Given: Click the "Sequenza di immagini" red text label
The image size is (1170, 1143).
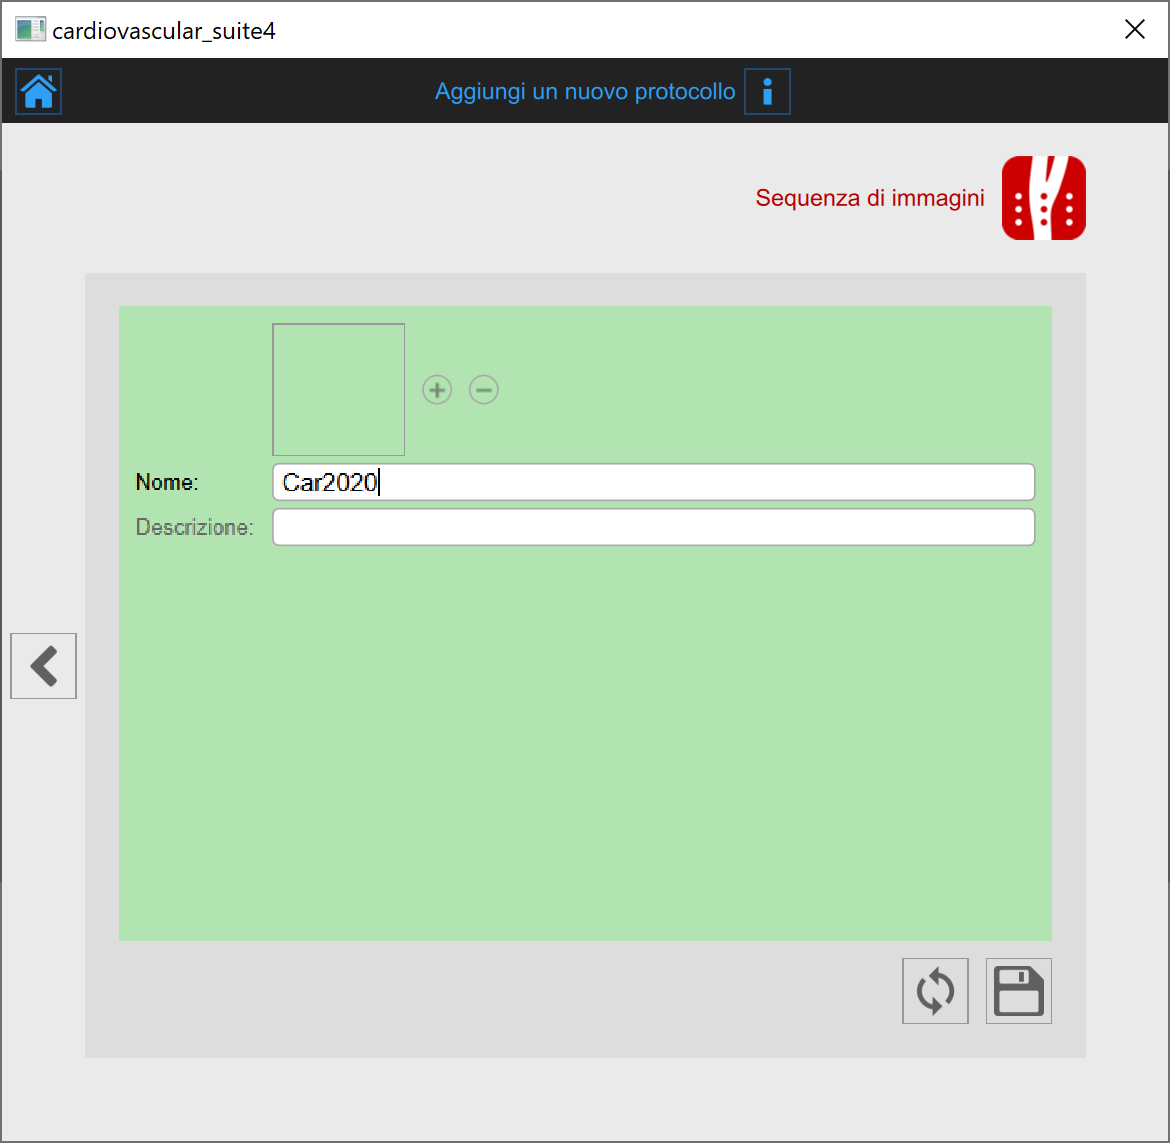Looking at the screenshot, I should coord(870,198).
